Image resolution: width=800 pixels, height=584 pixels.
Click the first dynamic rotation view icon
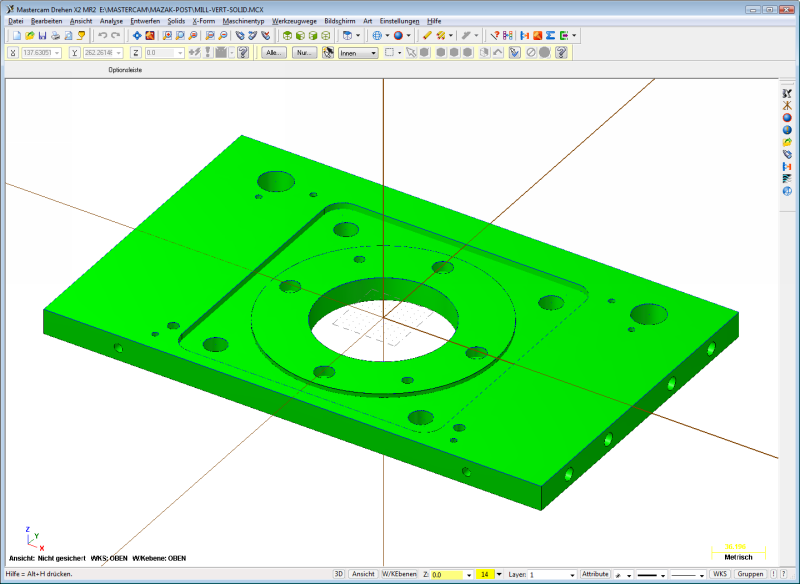click(240, 36)
